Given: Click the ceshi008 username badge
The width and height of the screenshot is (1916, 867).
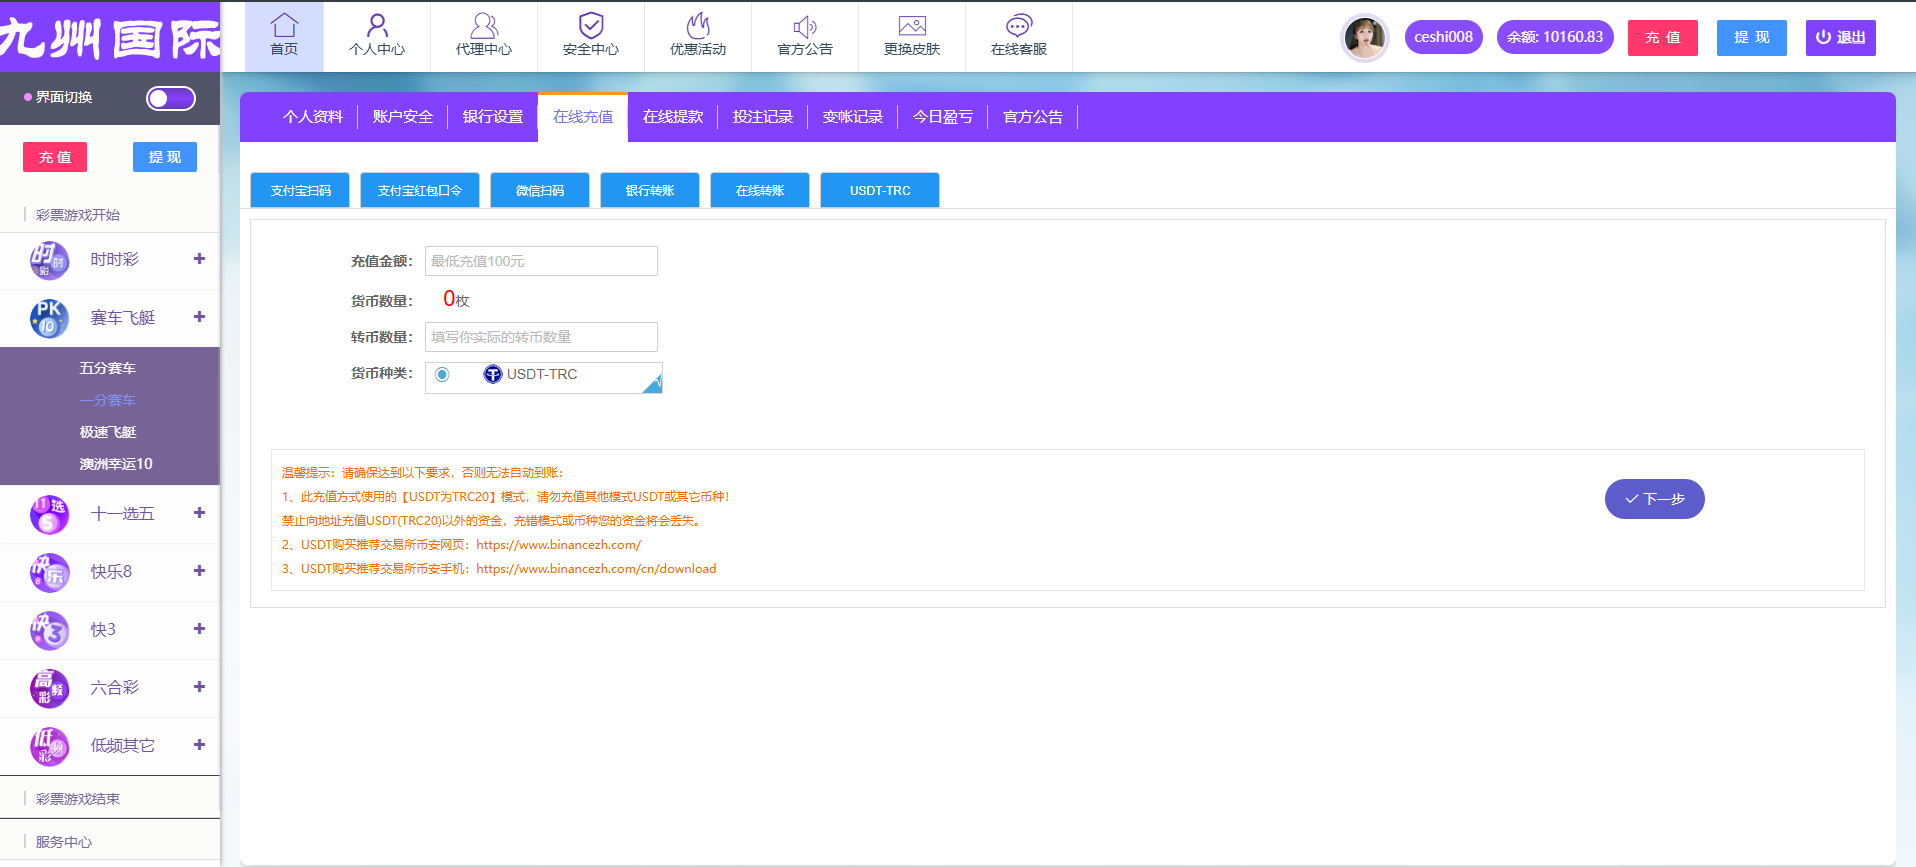Looking at the screenshot, I should pos(1444,37).
